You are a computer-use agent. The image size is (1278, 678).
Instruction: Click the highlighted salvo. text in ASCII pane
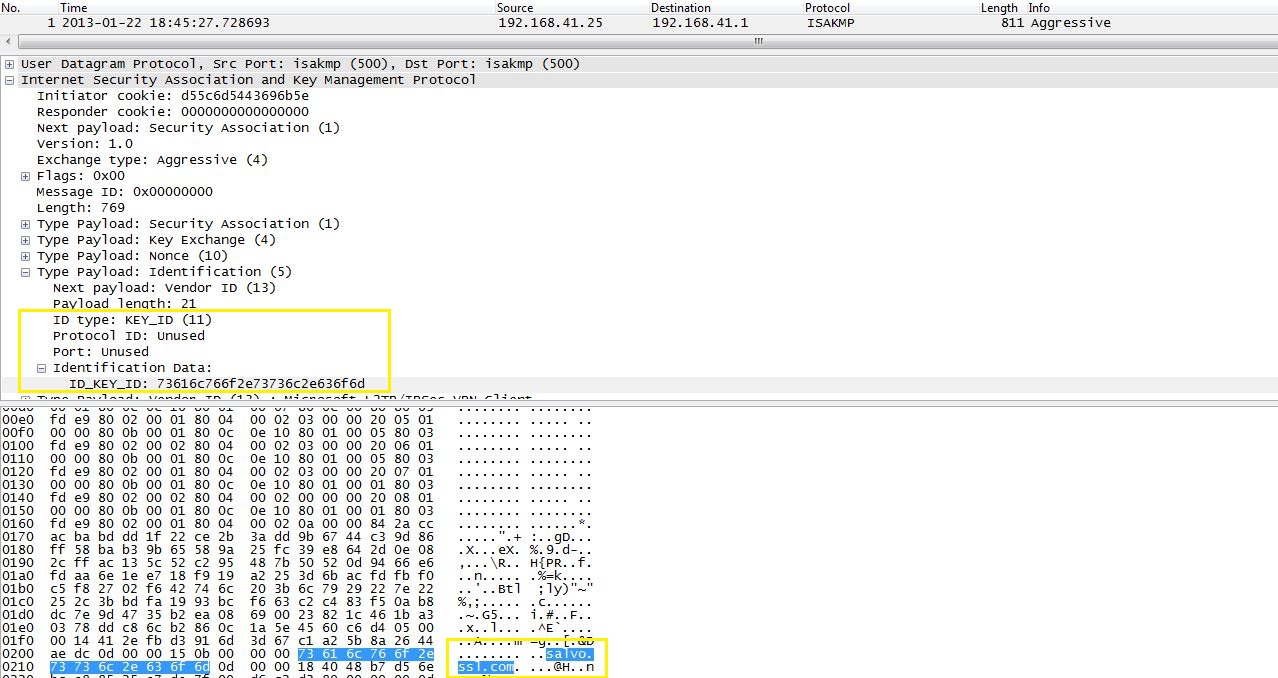point(568,653)
